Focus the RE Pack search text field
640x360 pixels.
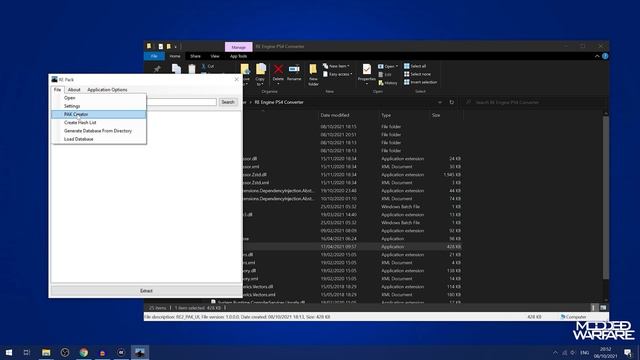click(x=182, y=102)
